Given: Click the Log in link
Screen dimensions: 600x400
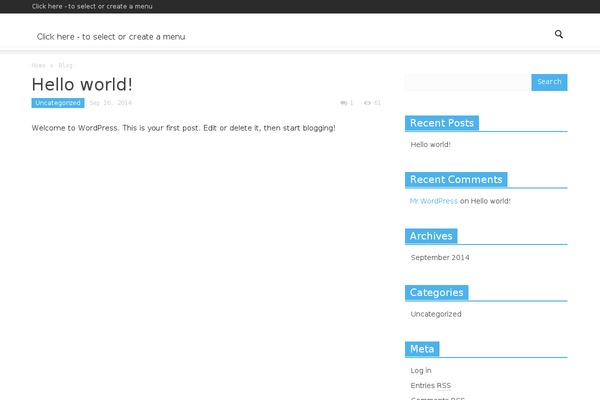Looking at the screenshot, I should click(x=421, y=371).
